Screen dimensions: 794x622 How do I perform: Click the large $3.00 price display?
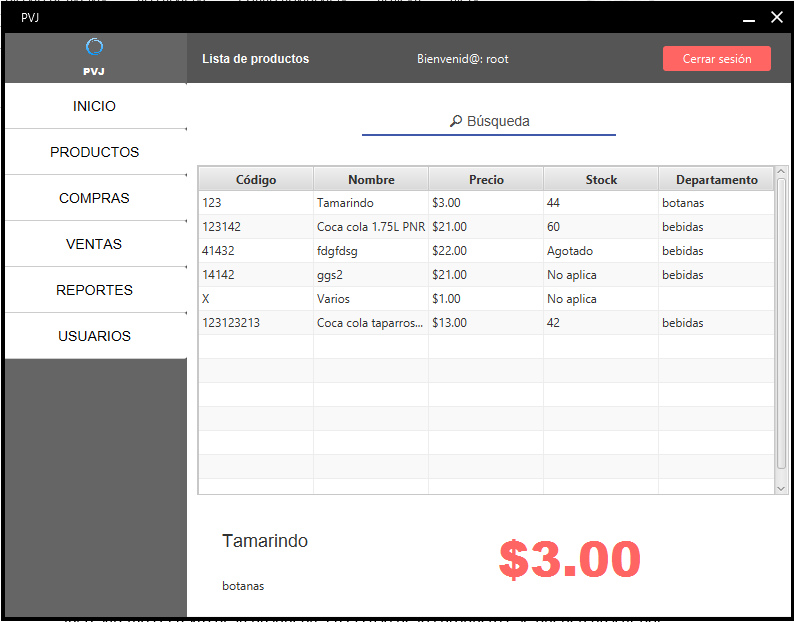pos(570,559)
